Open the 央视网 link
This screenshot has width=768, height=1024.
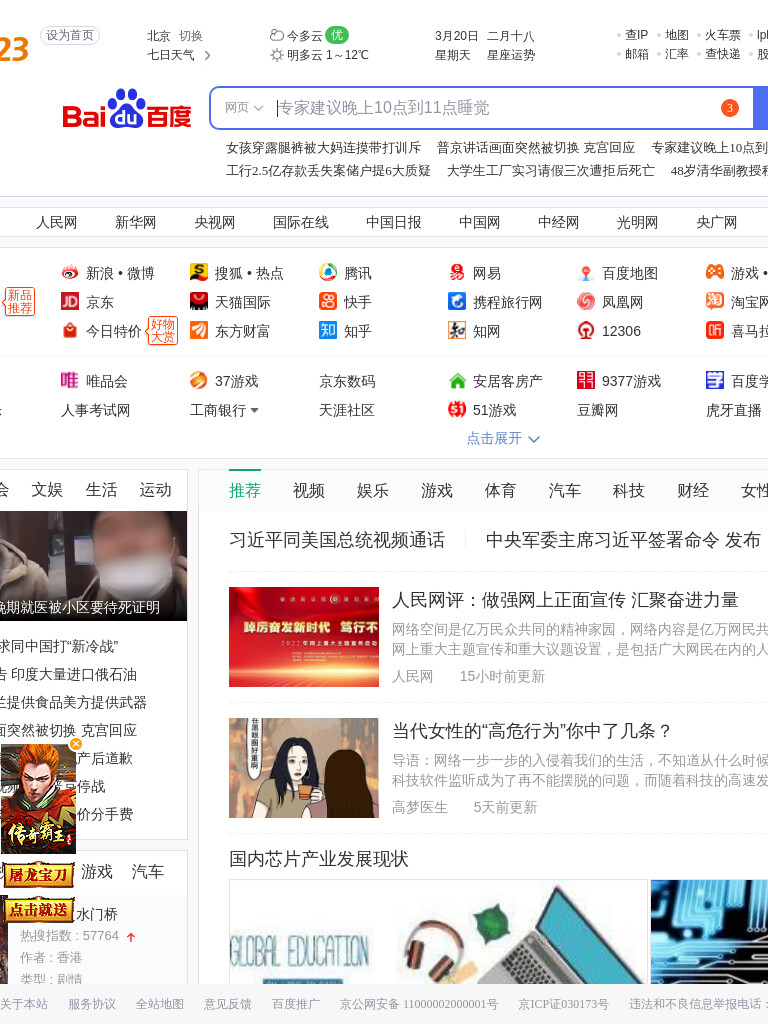pyautogui.click(x=214, y=223)
